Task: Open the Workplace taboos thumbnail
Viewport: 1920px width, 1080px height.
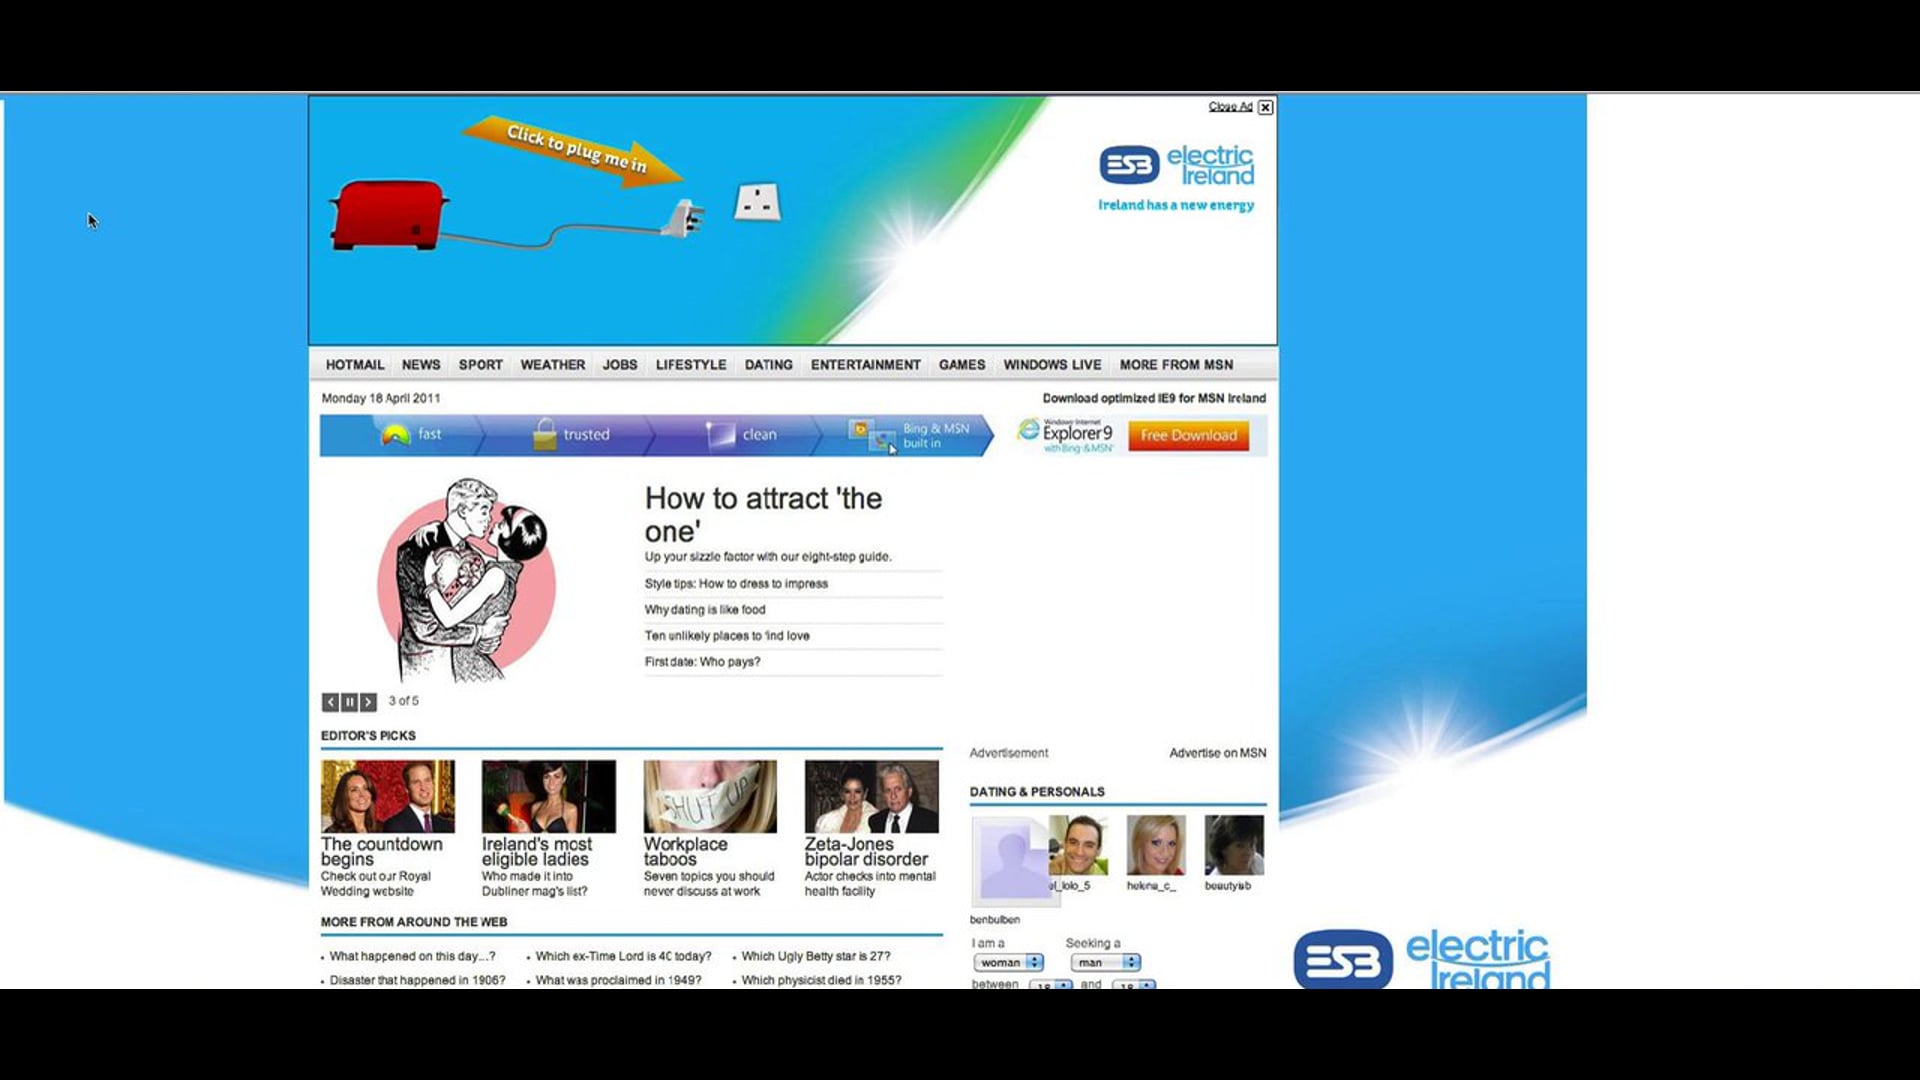Action: click(x=710, y=796)
